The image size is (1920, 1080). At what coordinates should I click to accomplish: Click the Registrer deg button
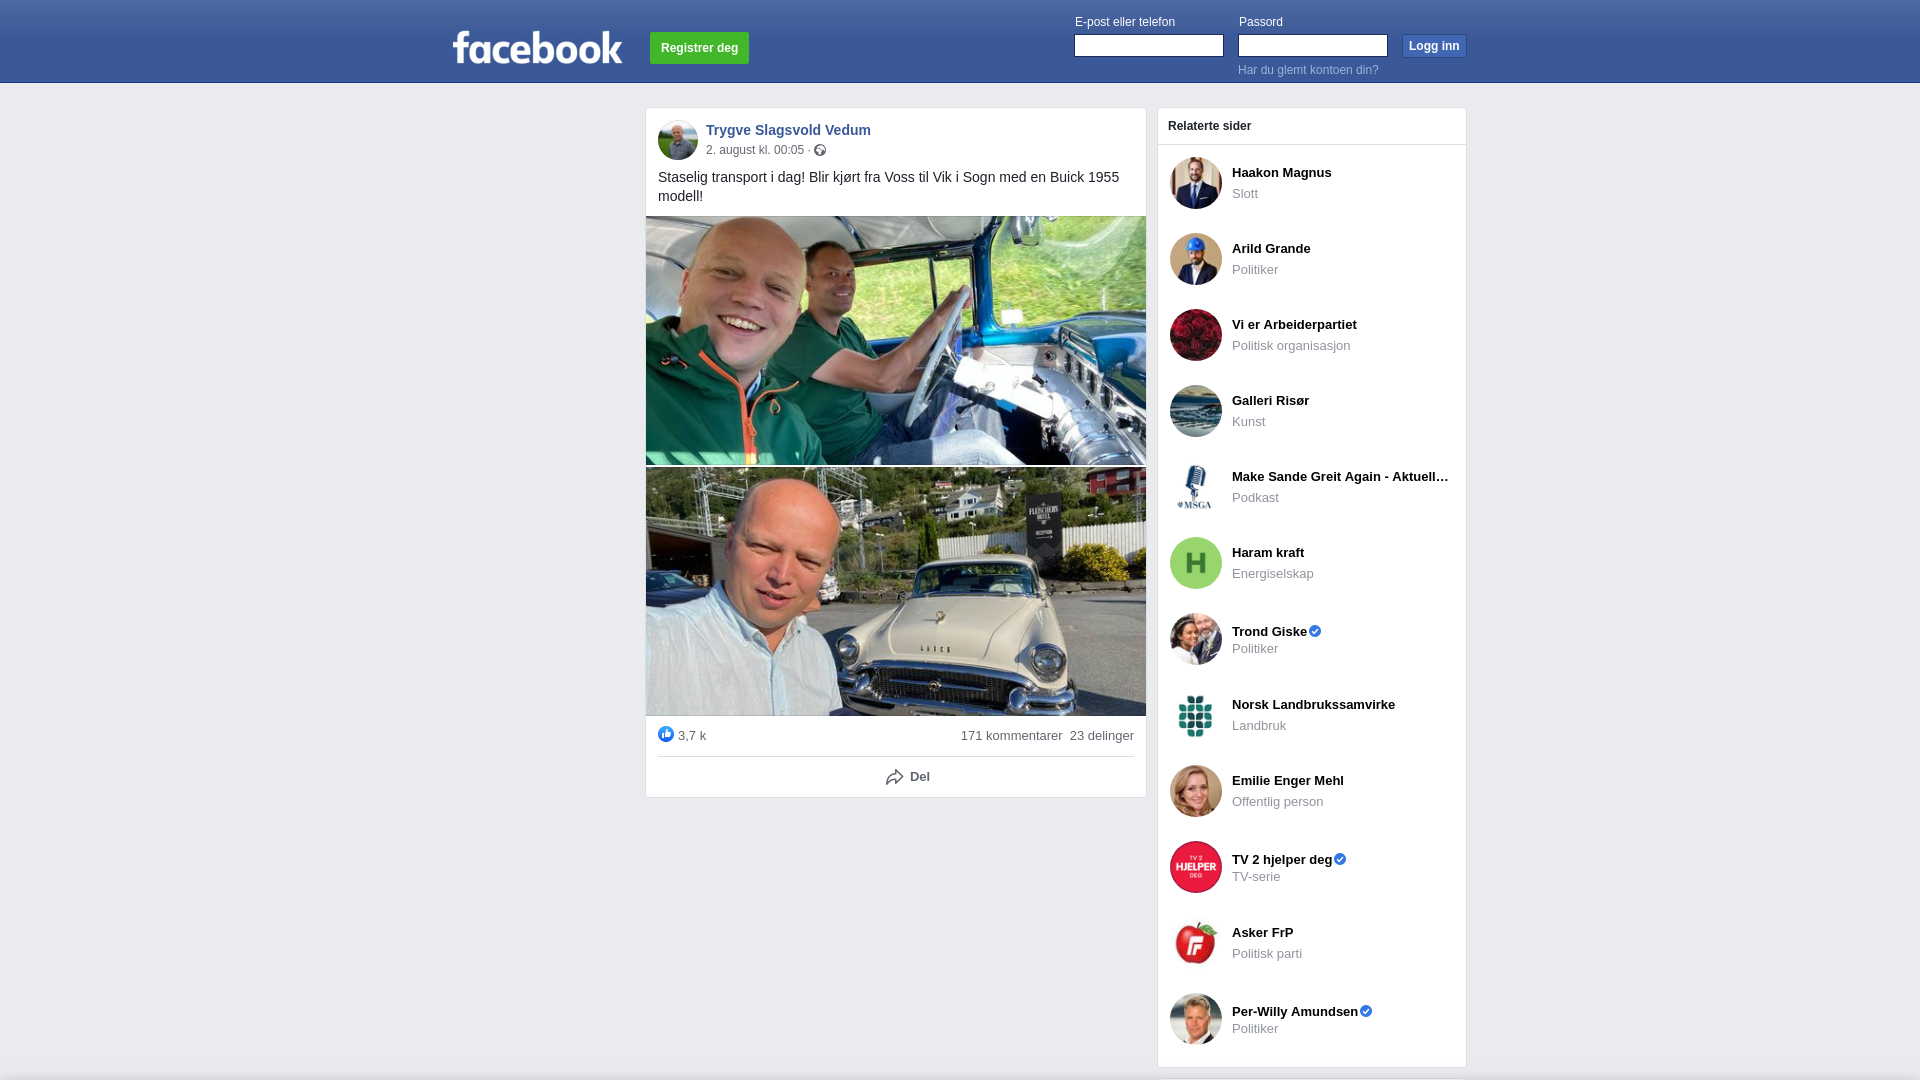(699, 48)
